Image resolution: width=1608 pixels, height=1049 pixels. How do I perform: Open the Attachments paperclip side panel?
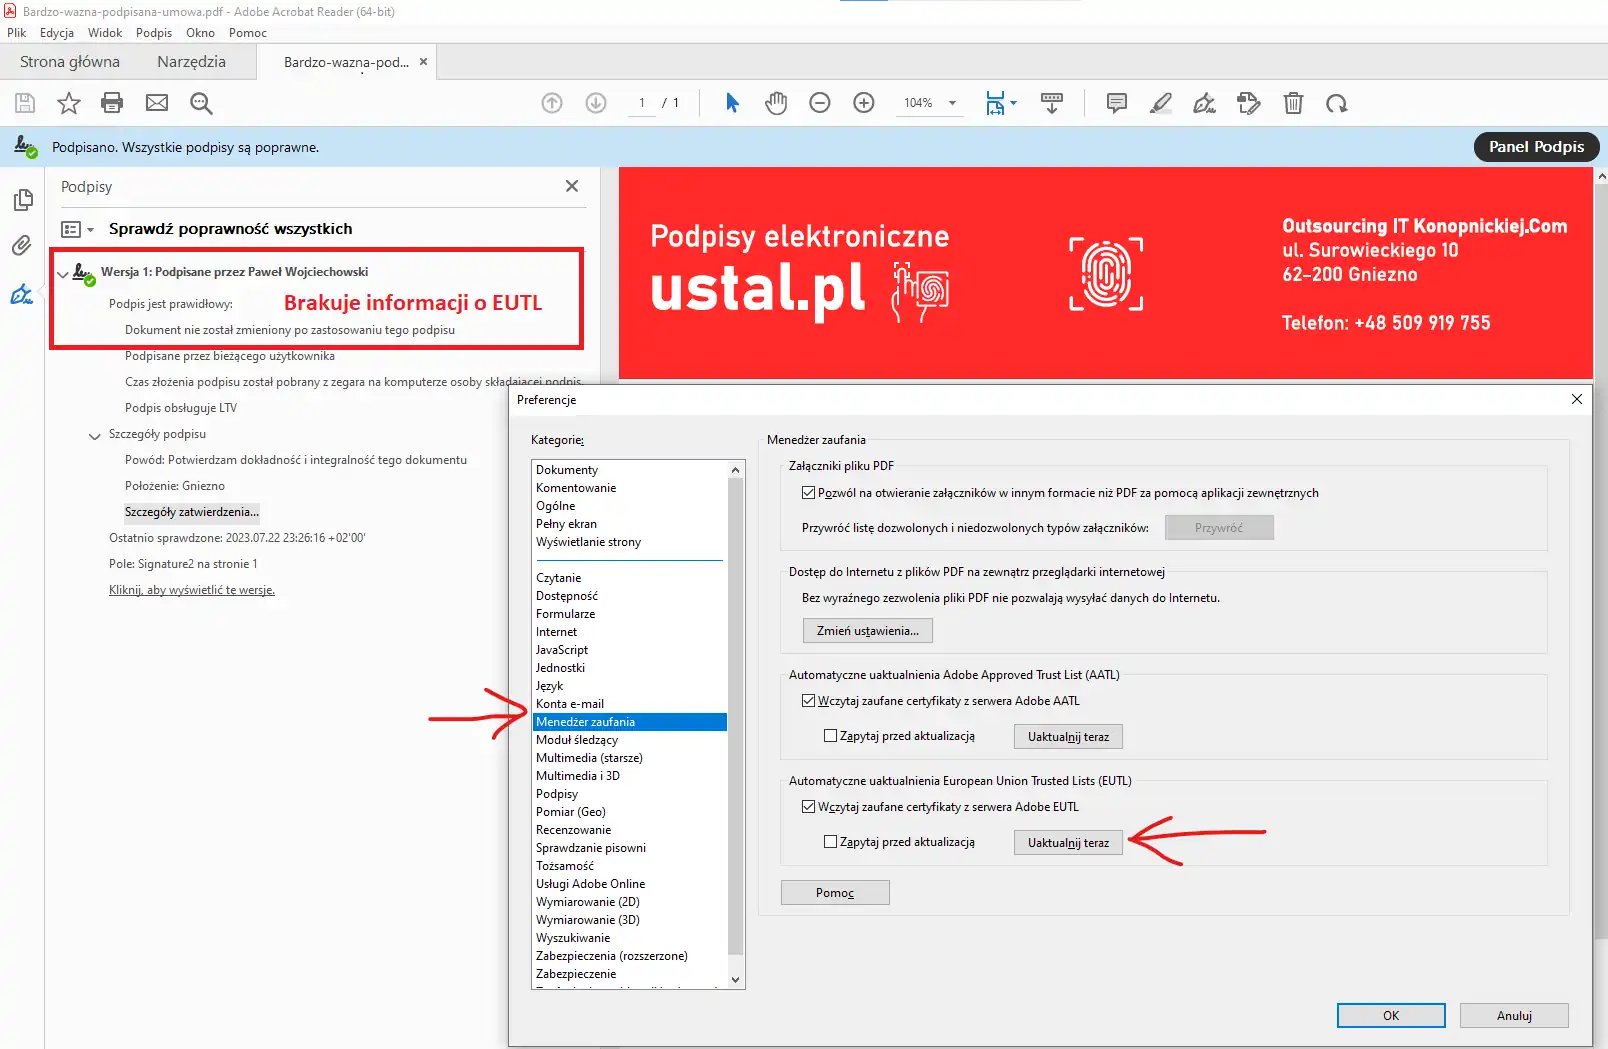coord(22,246)
